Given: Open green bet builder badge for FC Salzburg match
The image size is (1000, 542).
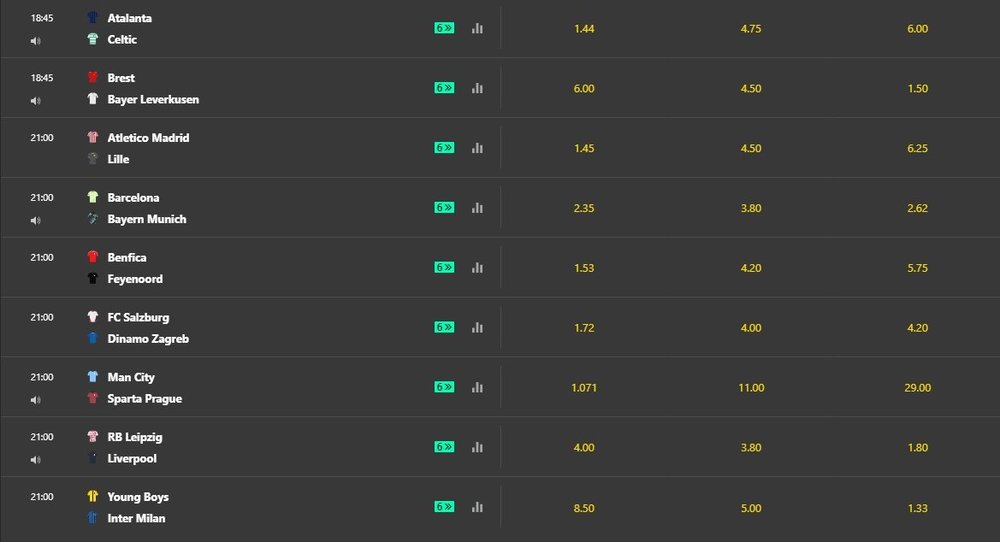Looking at the screenshot, I should click(445, 327).
